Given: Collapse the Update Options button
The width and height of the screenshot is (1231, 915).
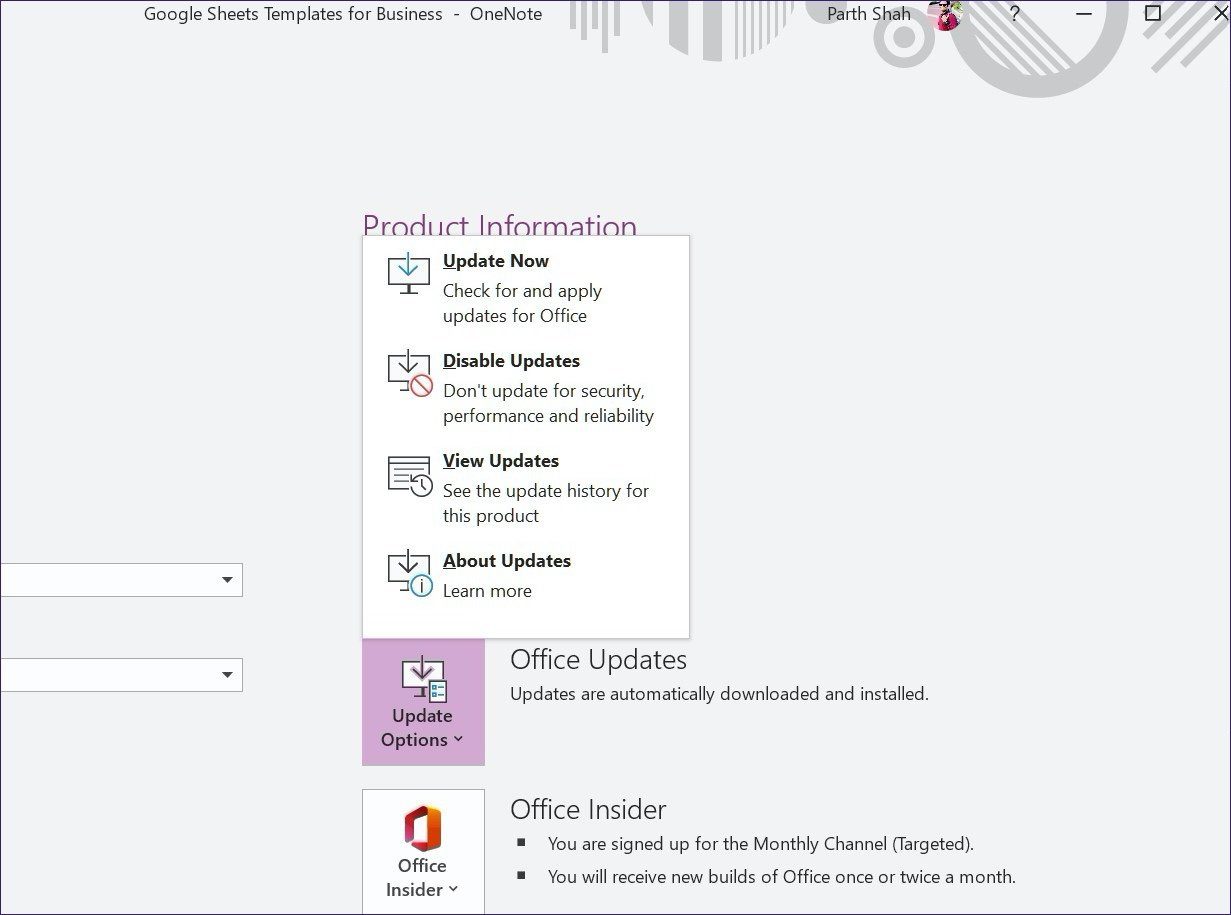Looking at the screenshot, I should click(x=423, y=702).
